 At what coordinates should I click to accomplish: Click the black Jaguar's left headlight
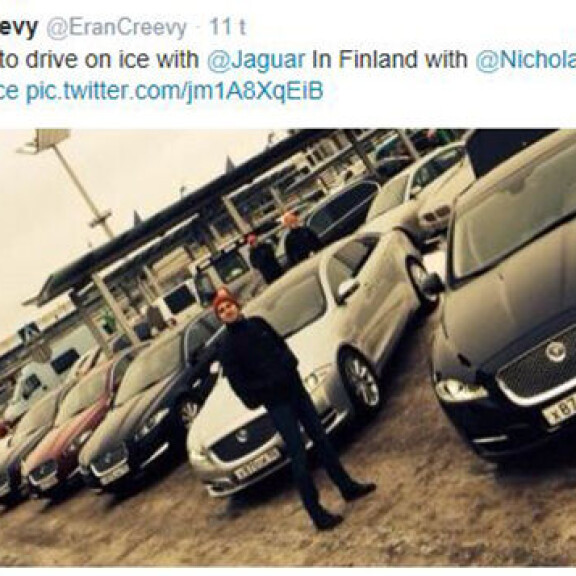(461, 389)
